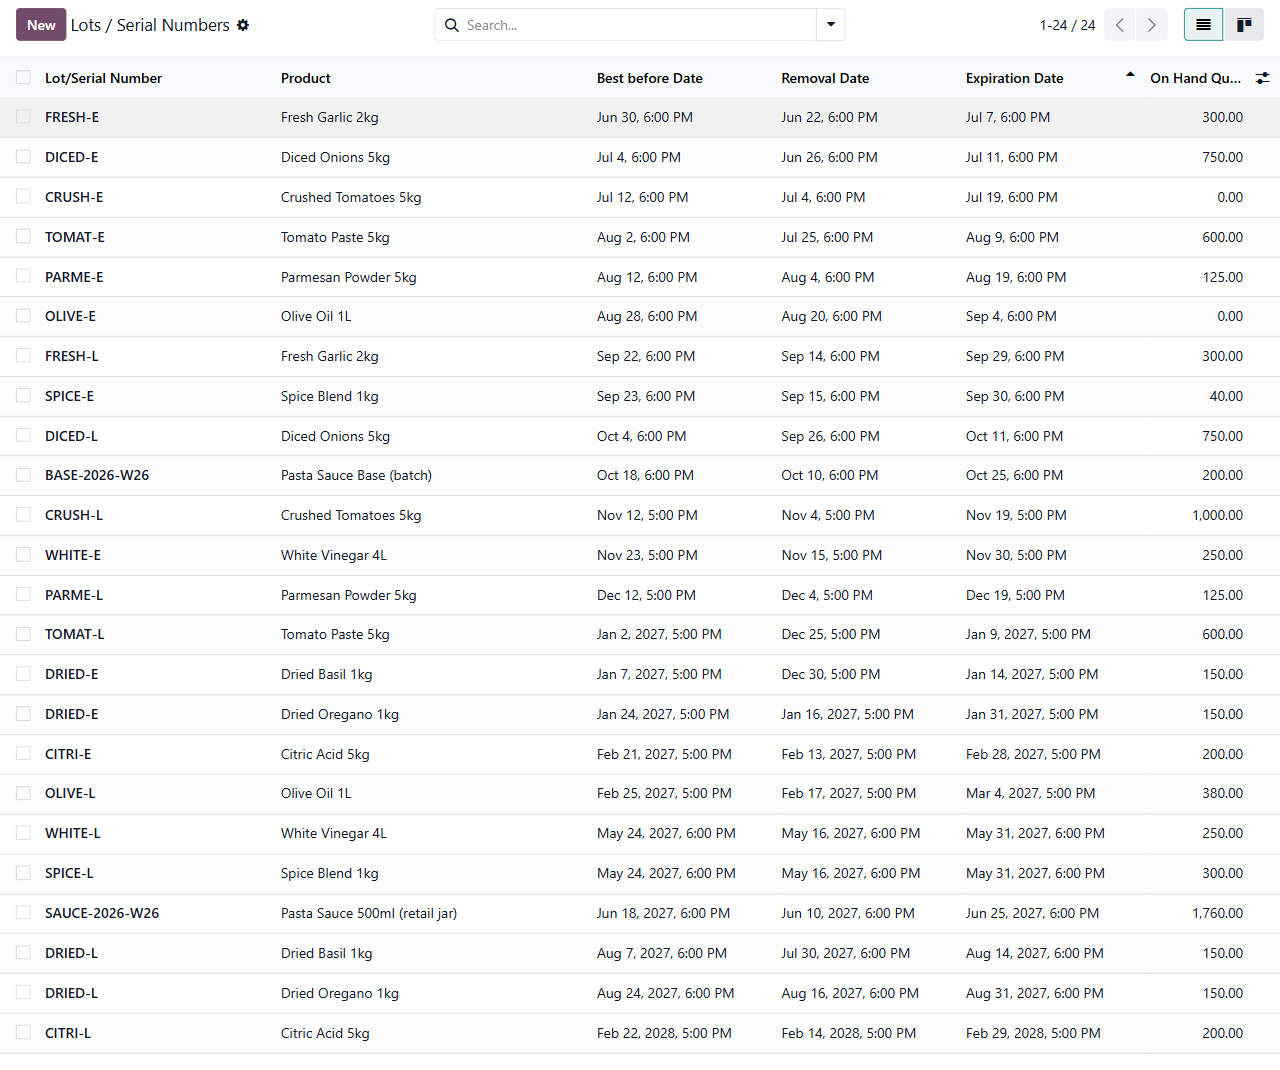Select the FRESH-E row checkbox
This screenshot has width=1280, height=1070.
pyautogui.click(x=23, y=117)
